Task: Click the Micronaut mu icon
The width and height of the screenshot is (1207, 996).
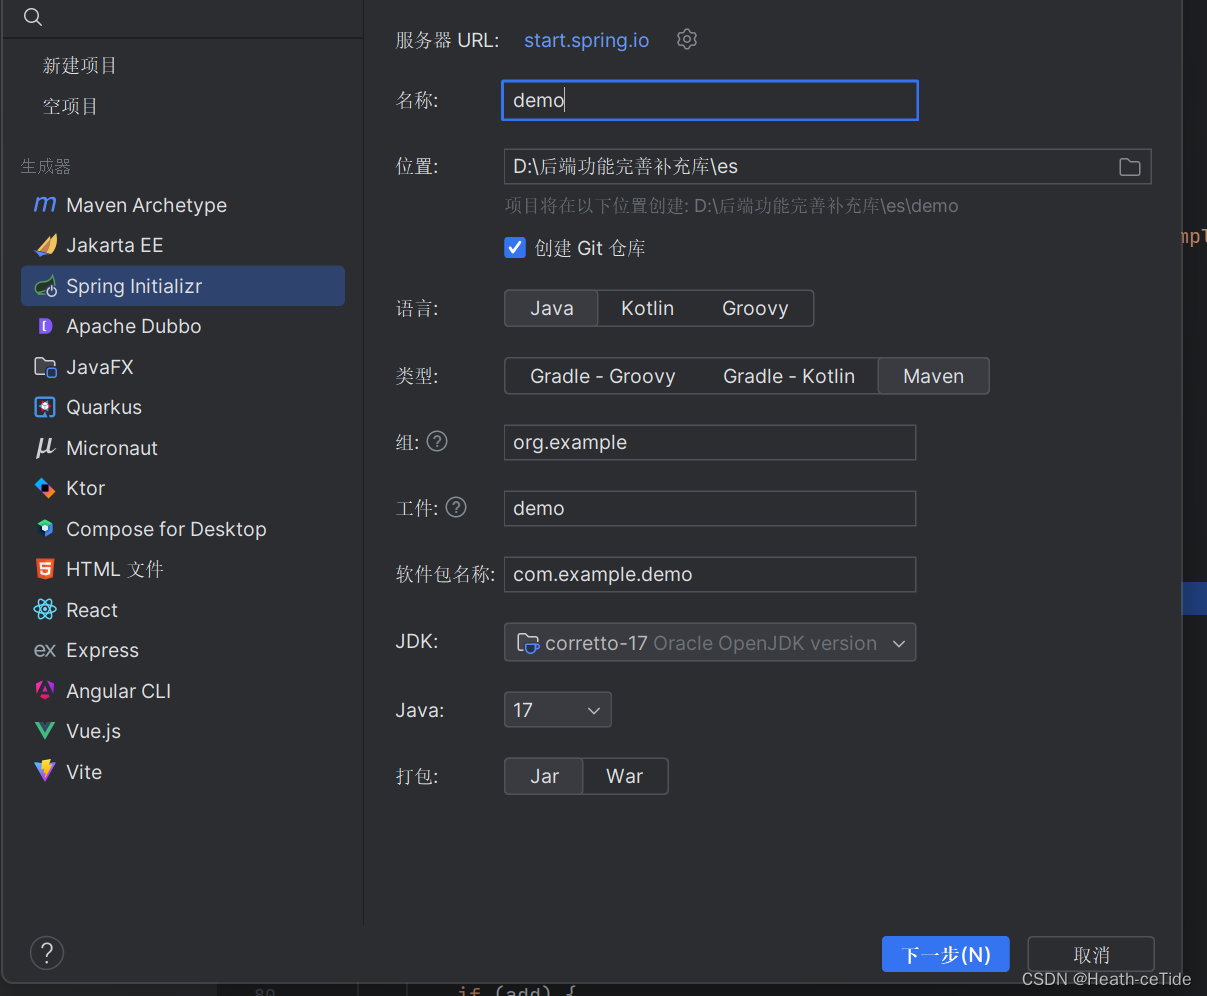Action: pos(45,448)
